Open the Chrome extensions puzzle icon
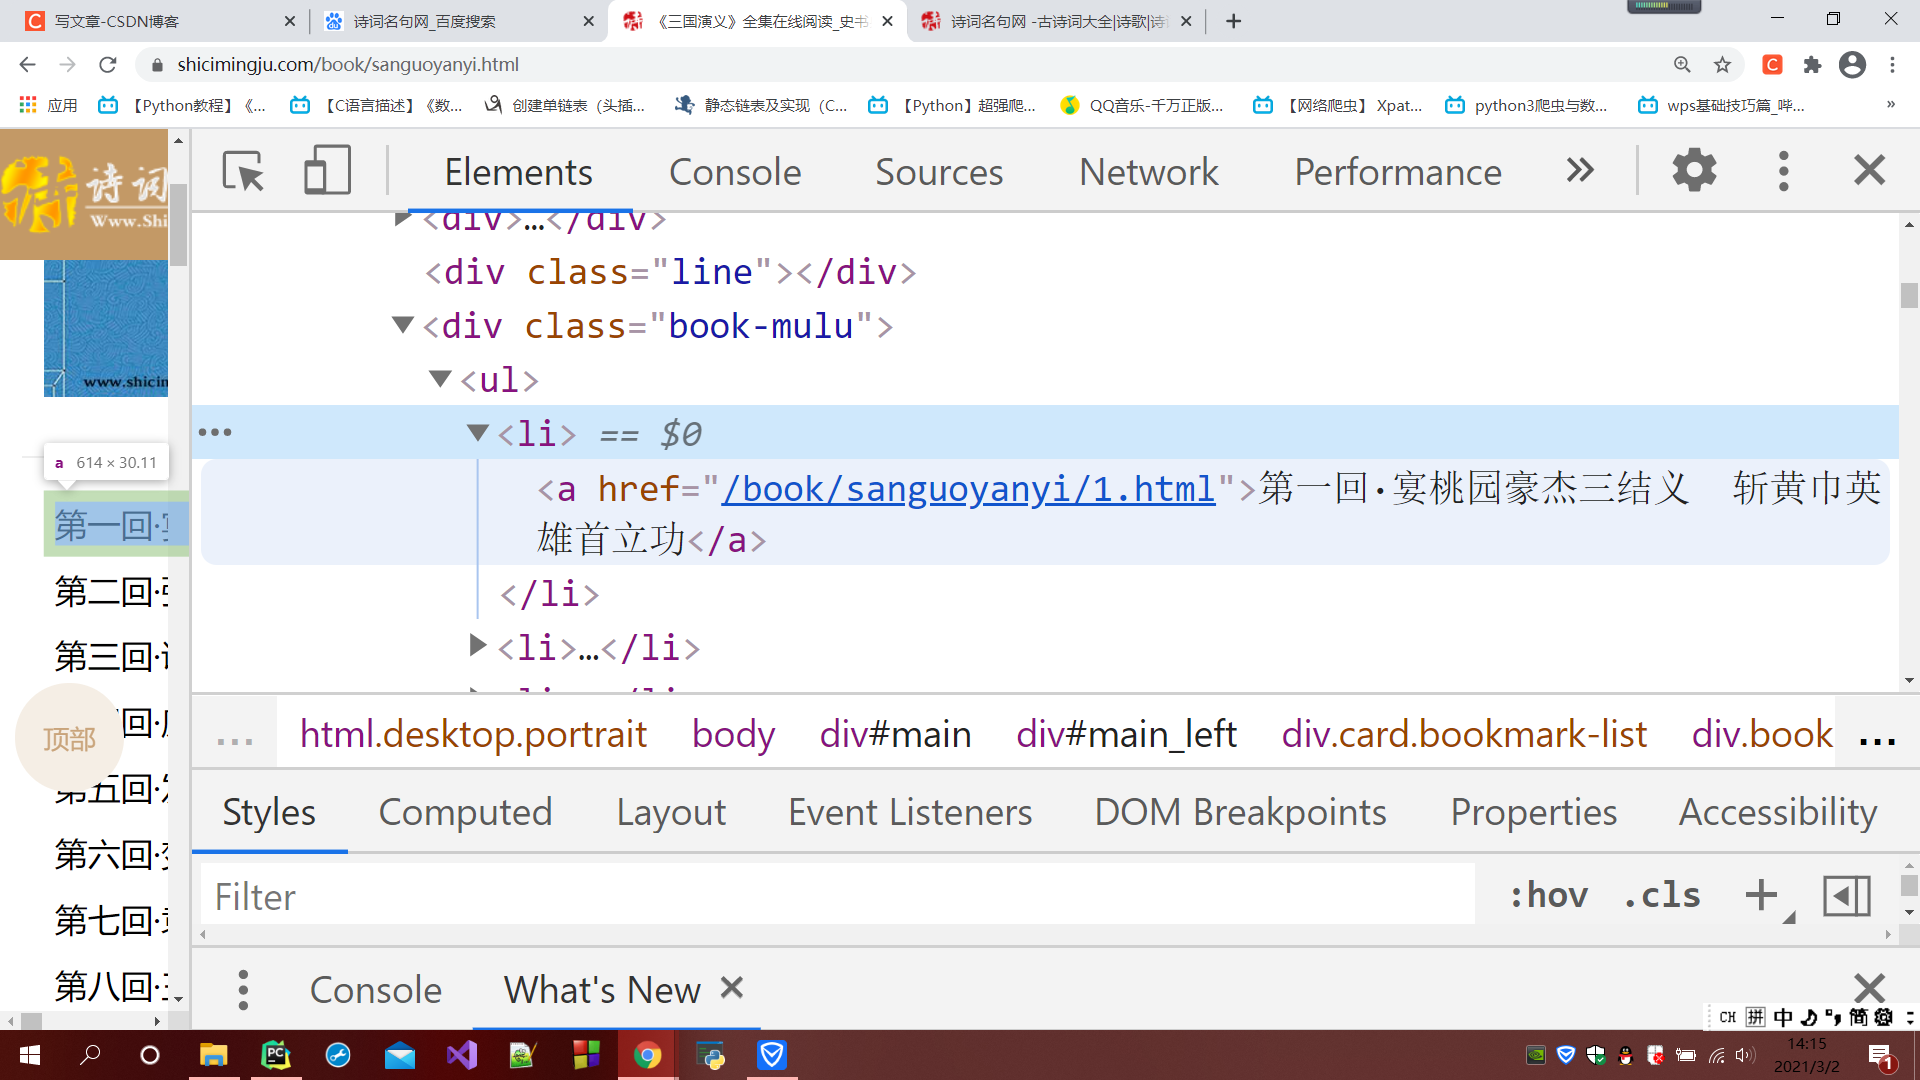 click(1812, 65)
